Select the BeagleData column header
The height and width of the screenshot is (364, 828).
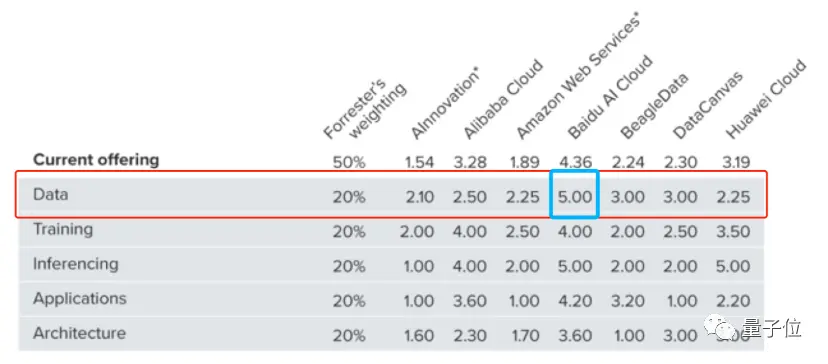pyautogui.click(x=654, y=106)
